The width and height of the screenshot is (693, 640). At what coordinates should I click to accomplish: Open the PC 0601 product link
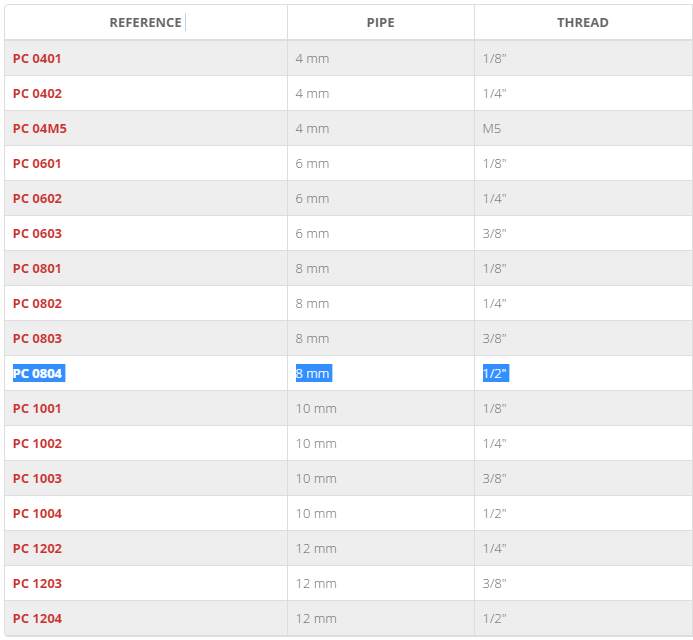[37, 164]
